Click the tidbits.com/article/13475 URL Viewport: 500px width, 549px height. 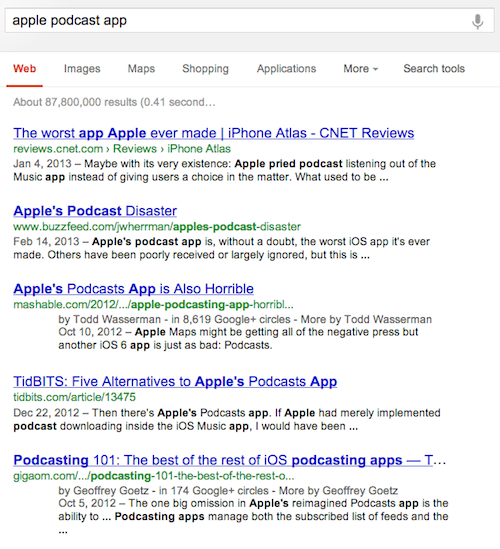click(74, 397)
